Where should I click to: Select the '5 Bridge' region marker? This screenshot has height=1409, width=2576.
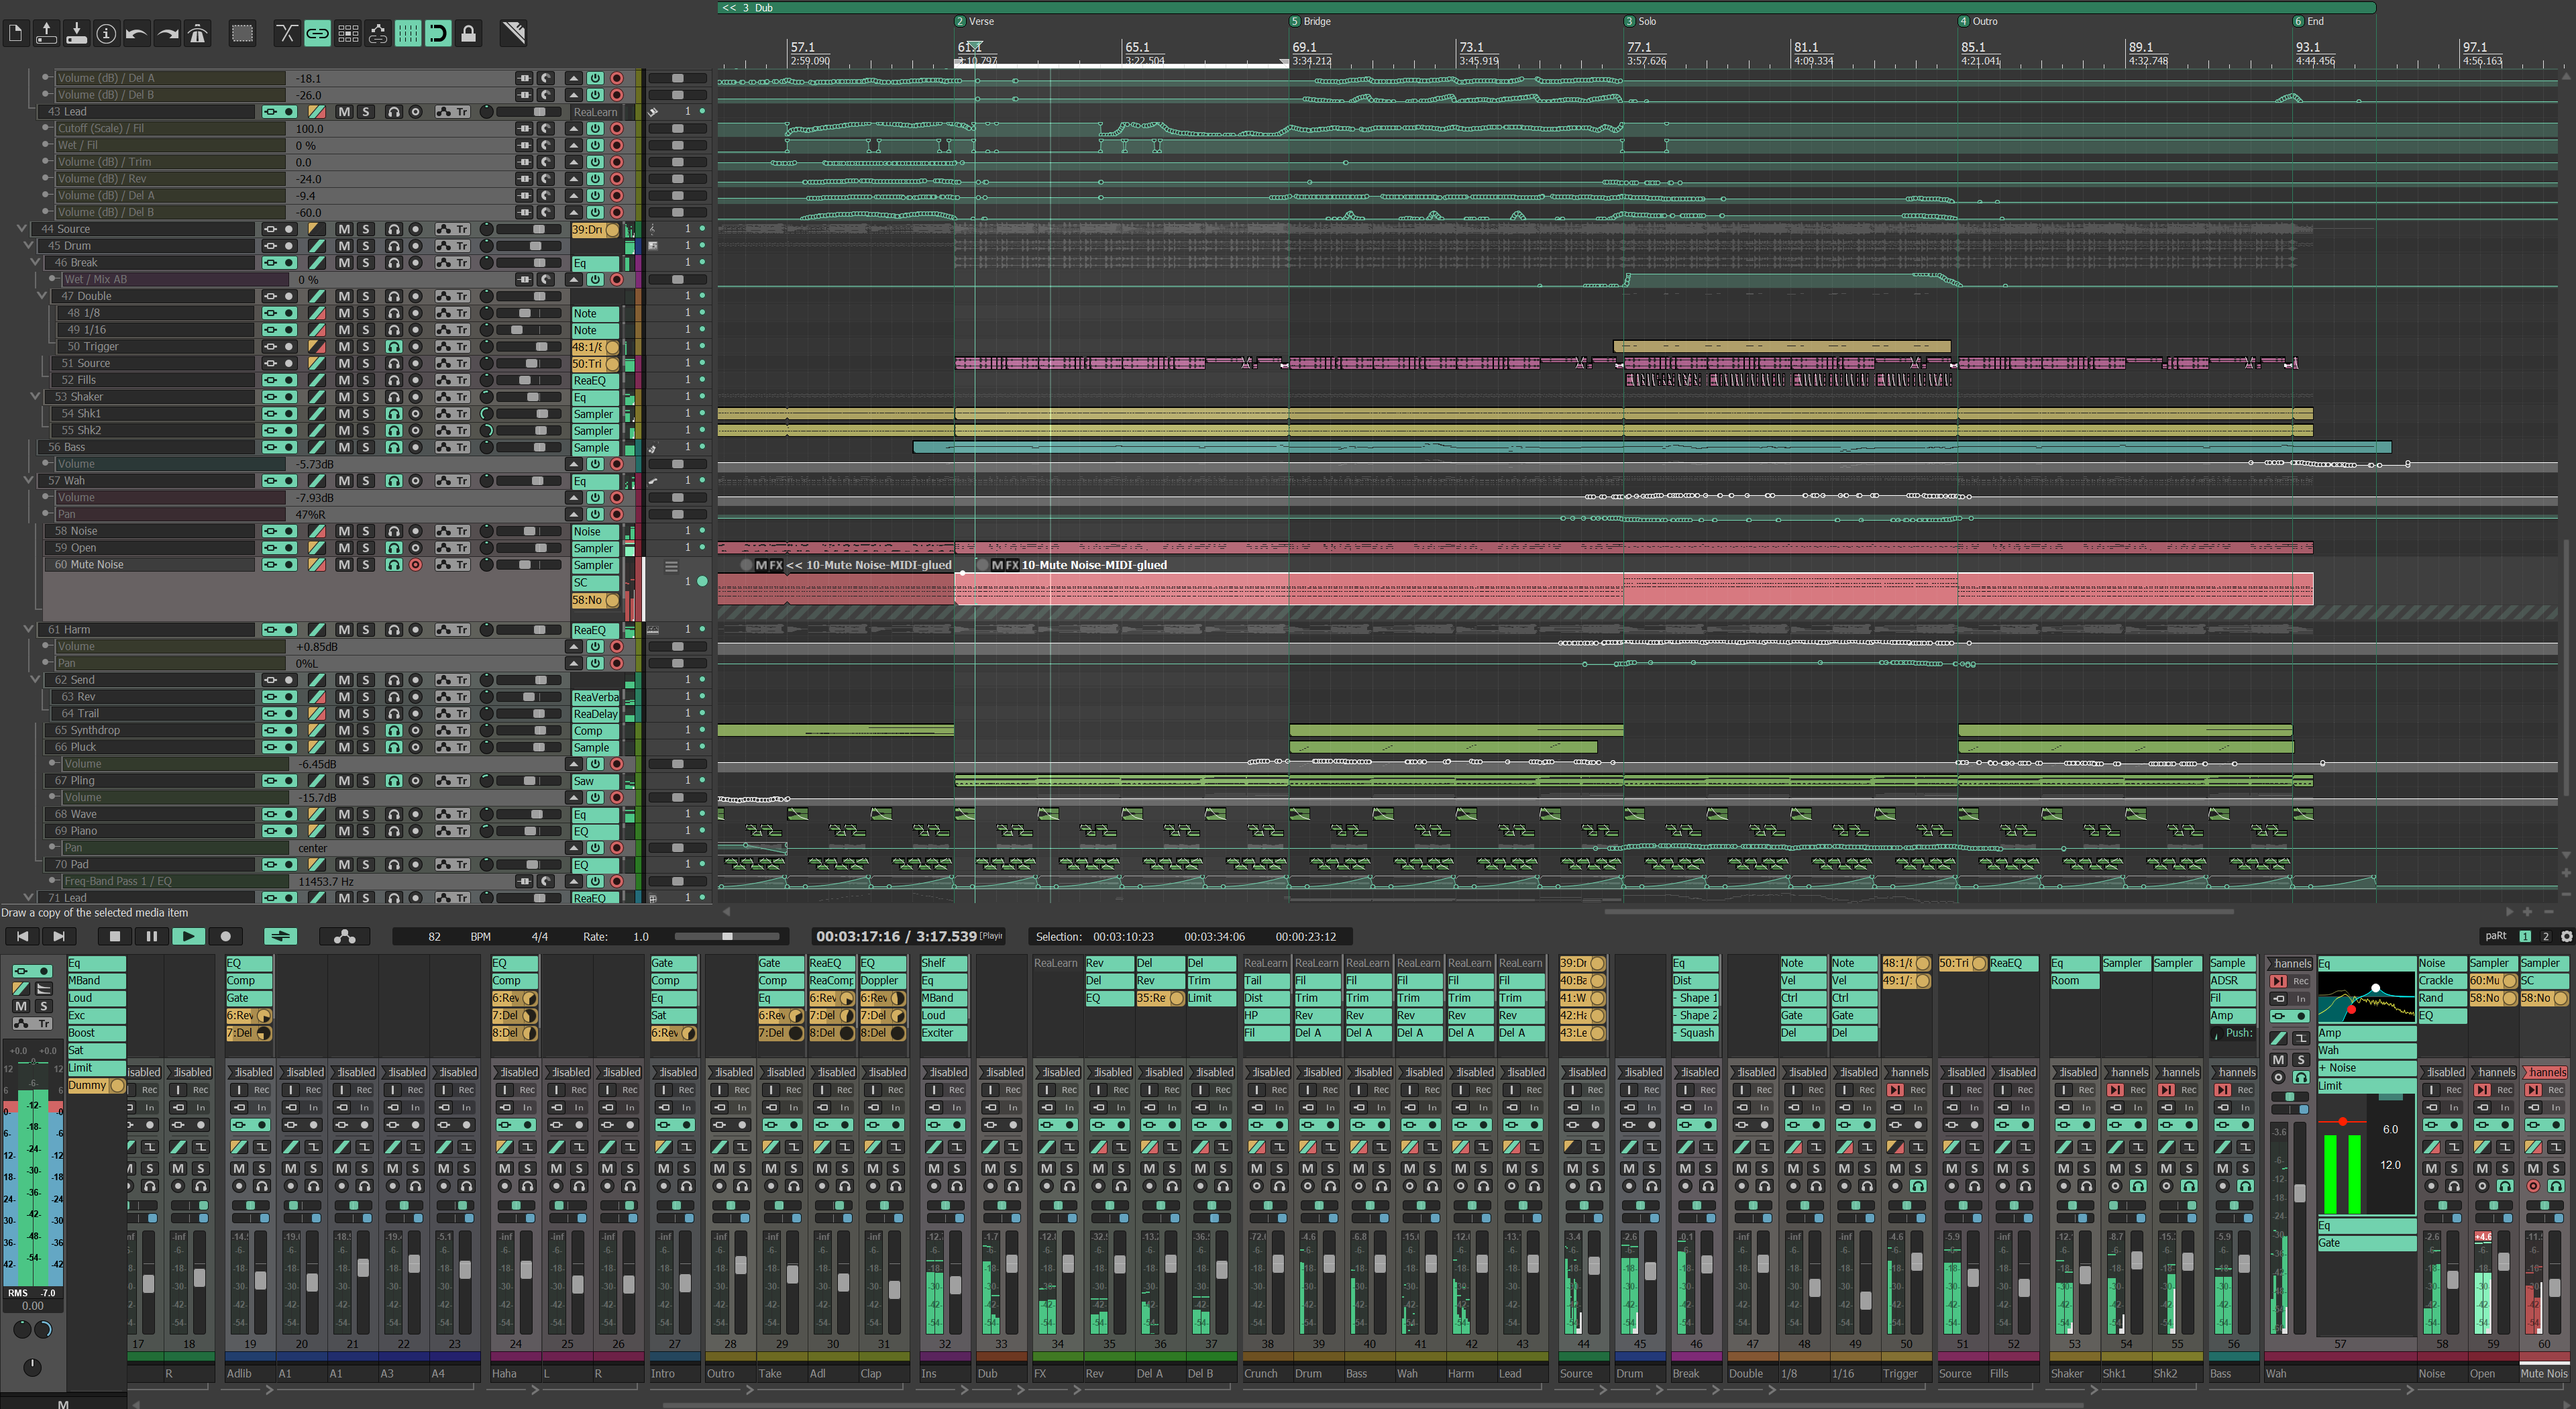1311,21
